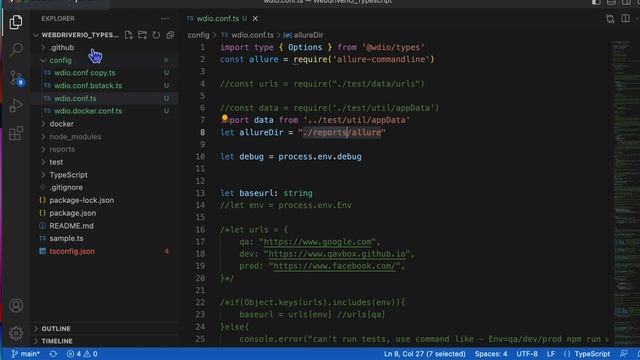
Task: Expand the test folder
Action: click(x=56, y=162)
